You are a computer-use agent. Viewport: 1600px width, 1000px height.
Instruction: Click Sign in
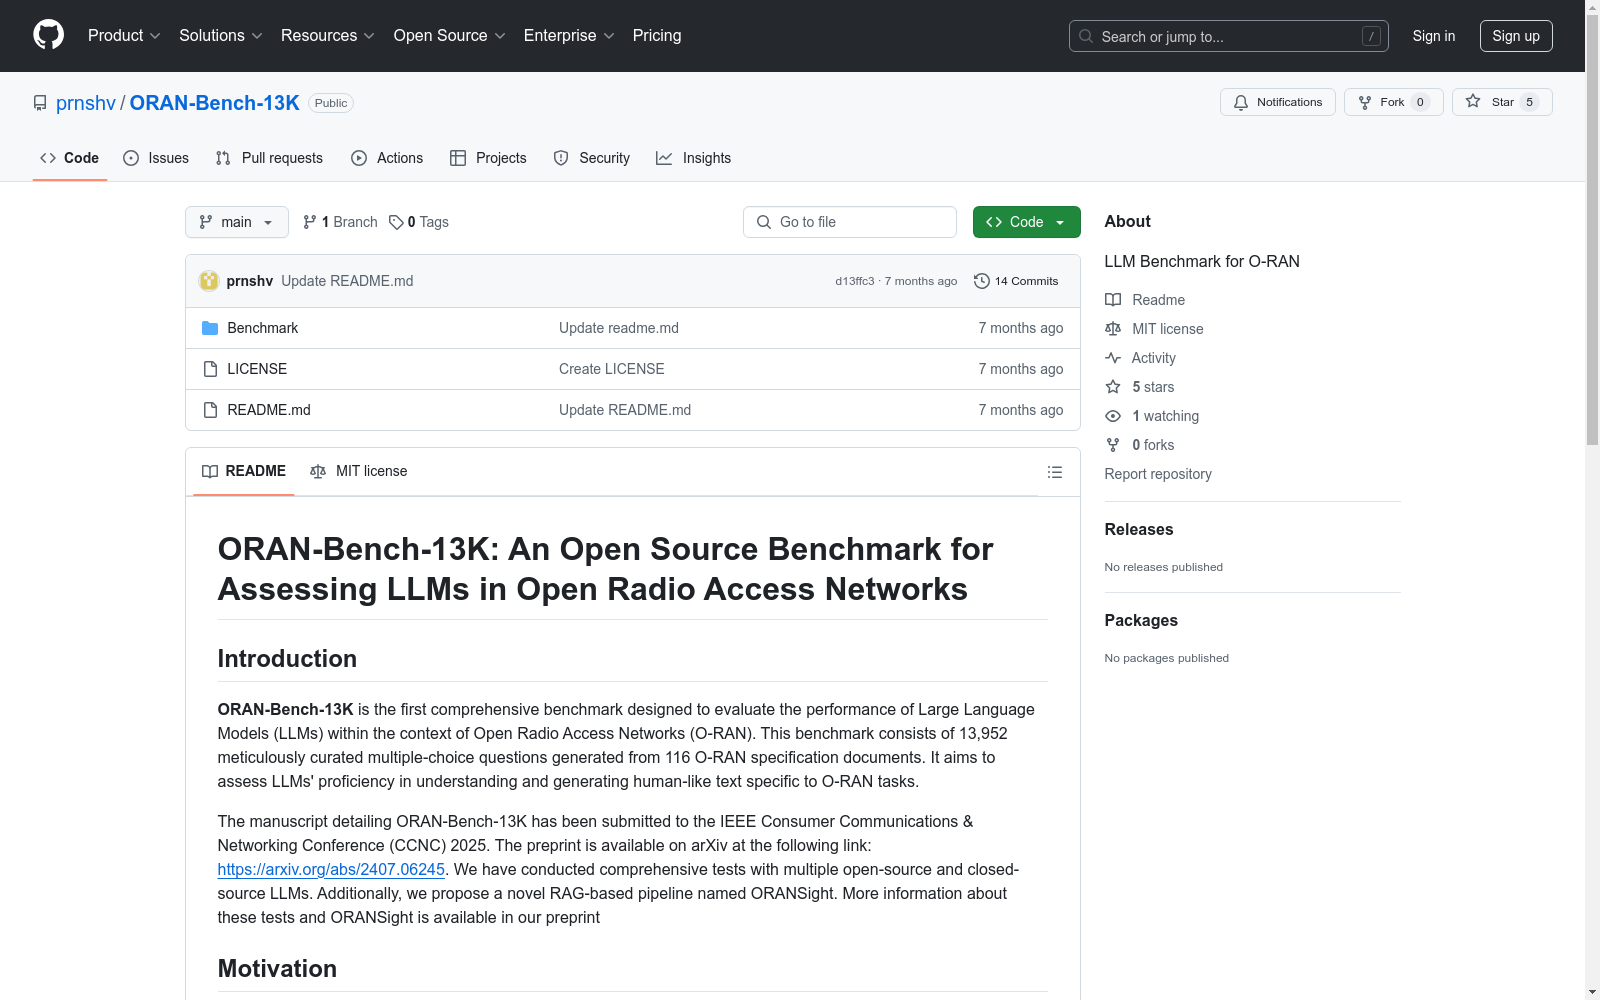(1434, 36)
